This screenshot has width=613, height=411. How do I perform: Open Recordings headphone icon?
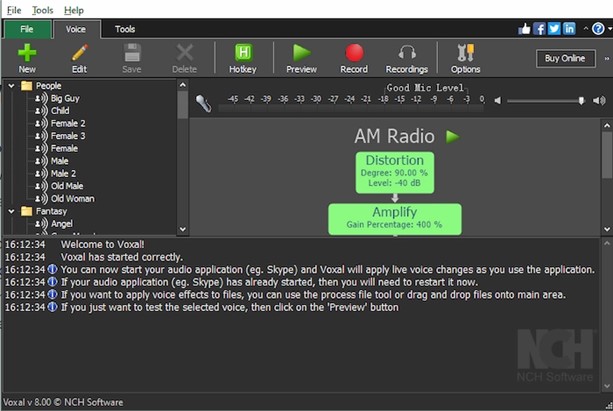pos(407,59)
